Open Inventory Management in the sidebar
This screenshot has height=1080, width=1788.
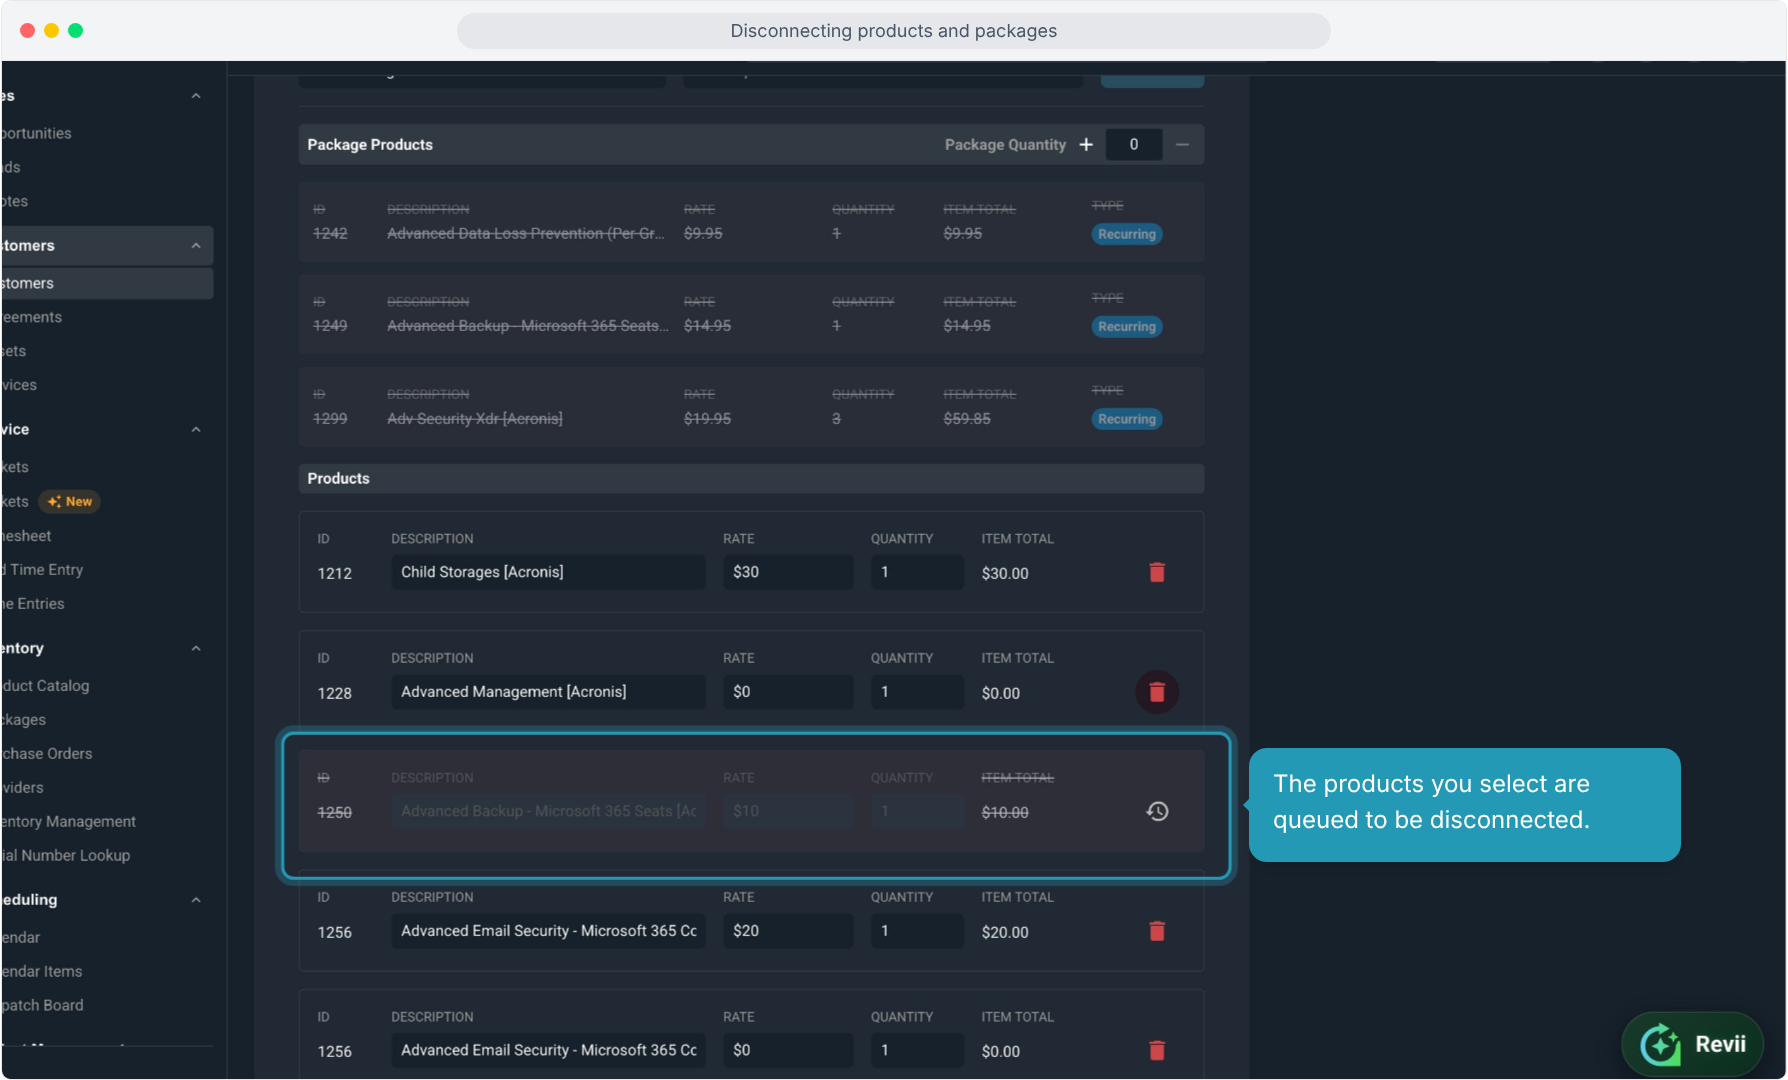(69, 822)
